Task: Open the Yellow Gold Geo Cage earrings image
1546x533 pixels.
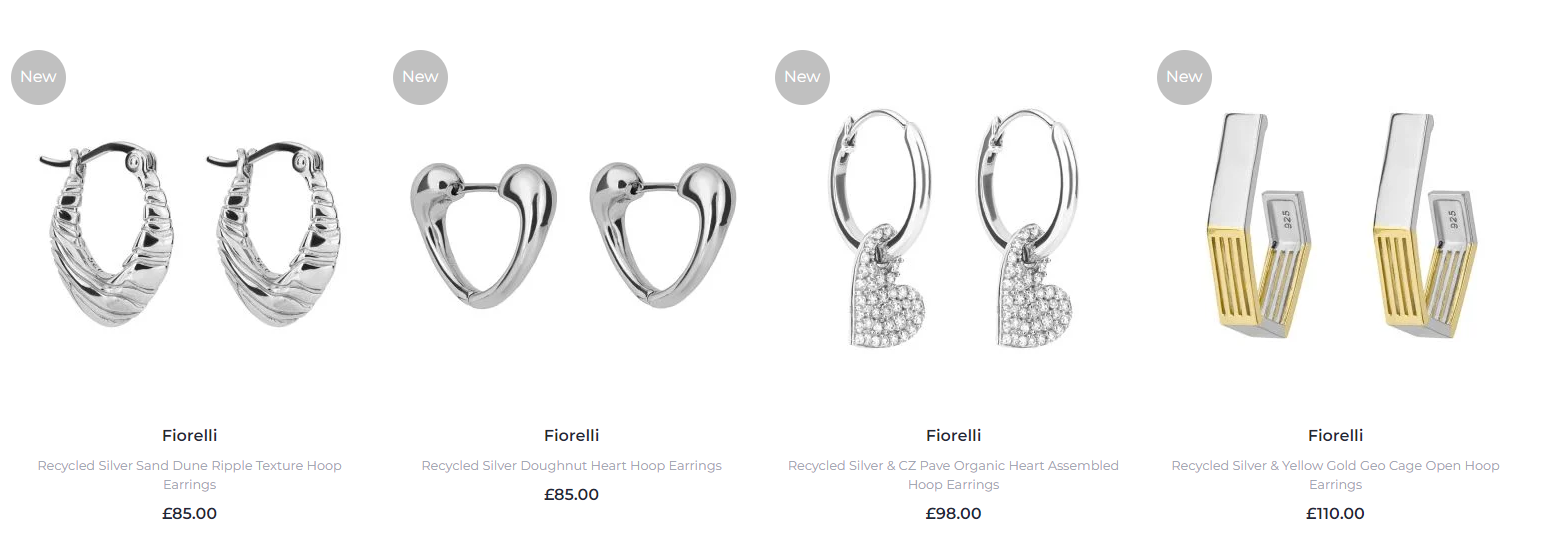Action: point(1336,225)
